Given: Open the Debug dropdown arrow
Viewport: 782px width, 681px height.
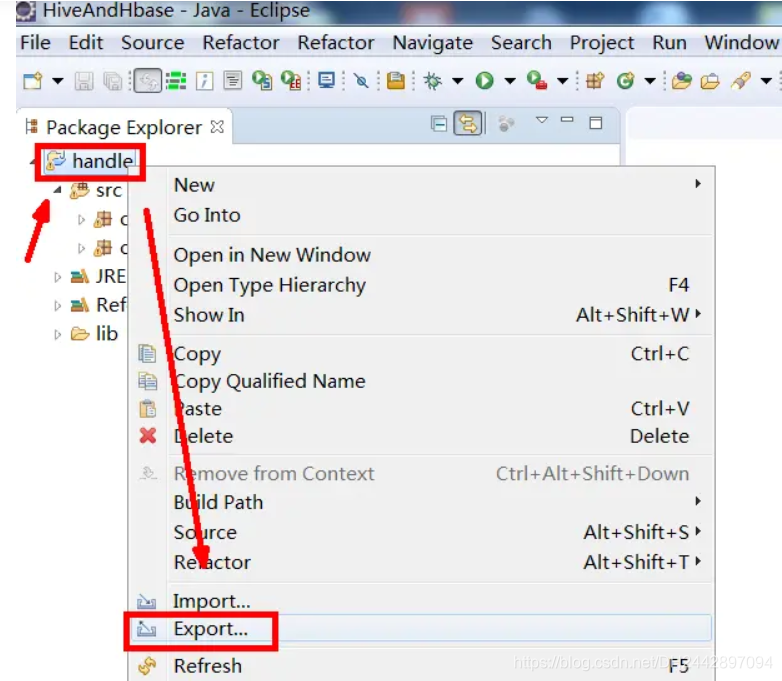Looking at the screenshot, I should (457, 80).
